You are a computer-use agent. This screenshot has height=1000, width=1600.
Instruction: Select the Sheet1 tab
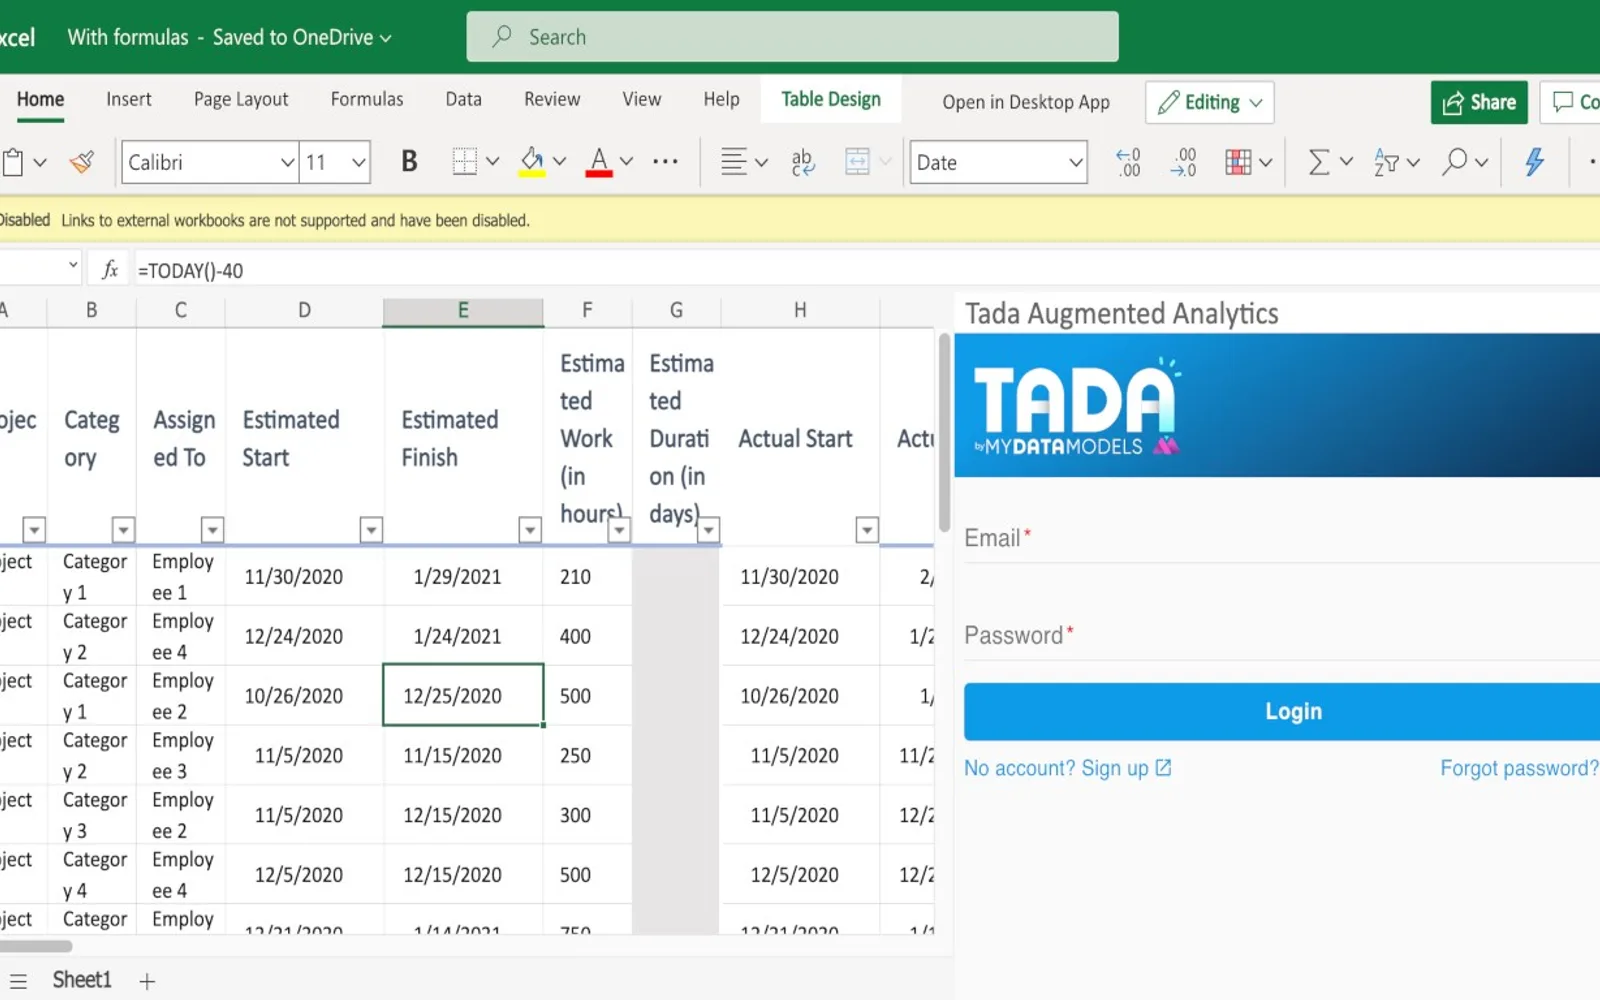82,980
